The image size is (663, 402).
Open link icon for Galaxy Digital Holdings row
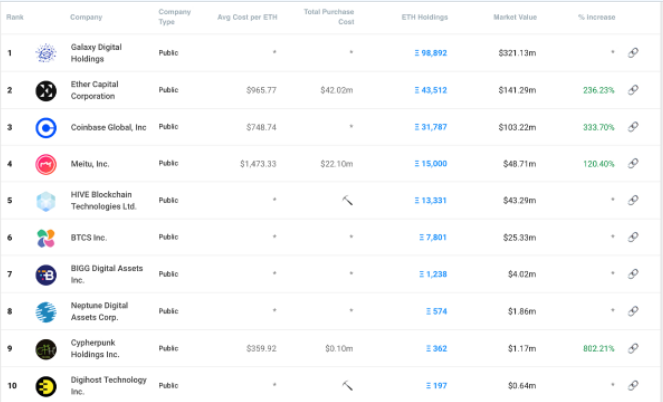[633, 53]
